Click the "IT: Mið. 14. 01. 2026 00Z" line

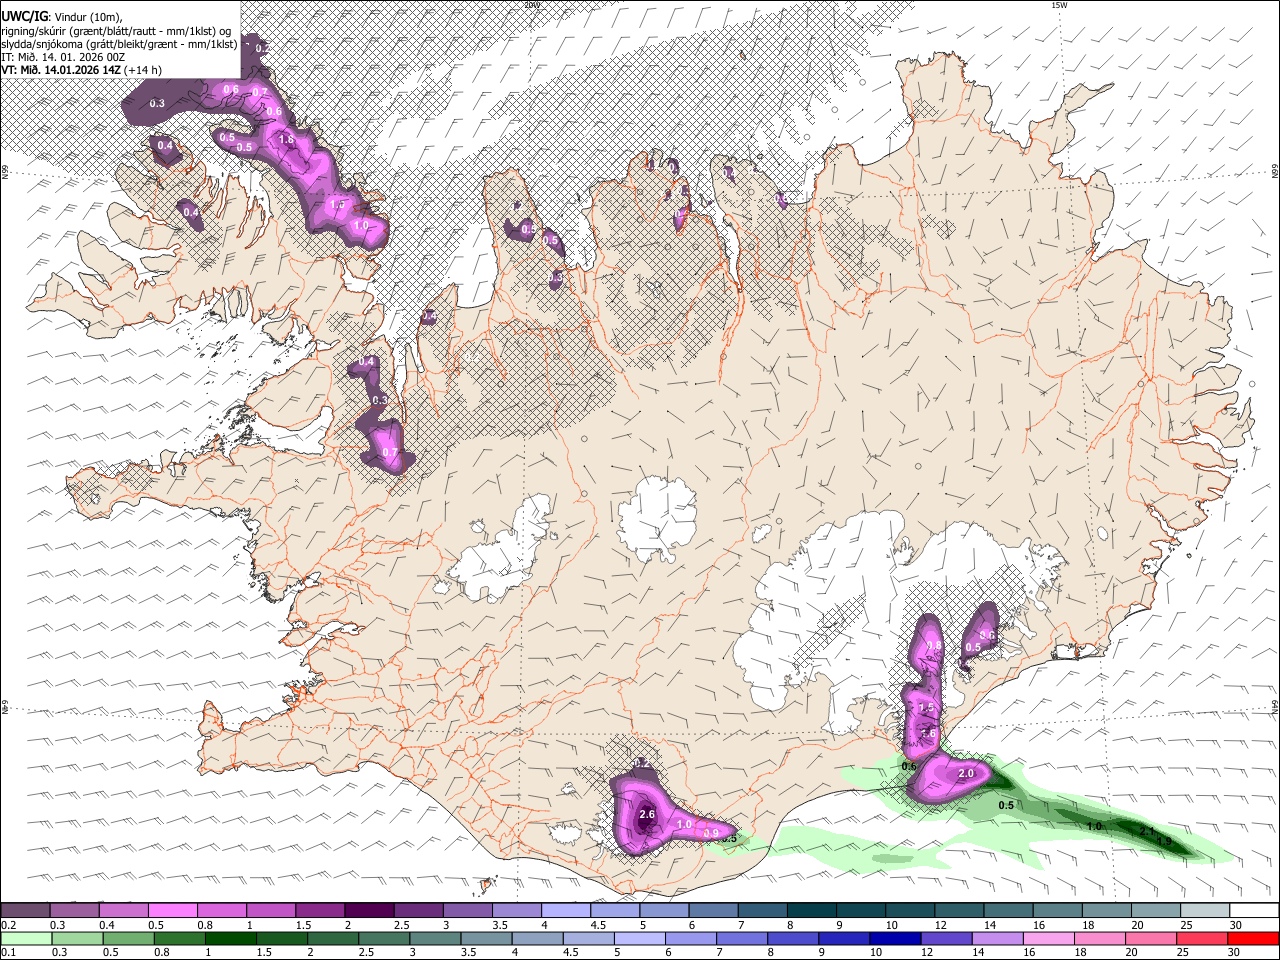pyautogui.click(x=63, y=57)
